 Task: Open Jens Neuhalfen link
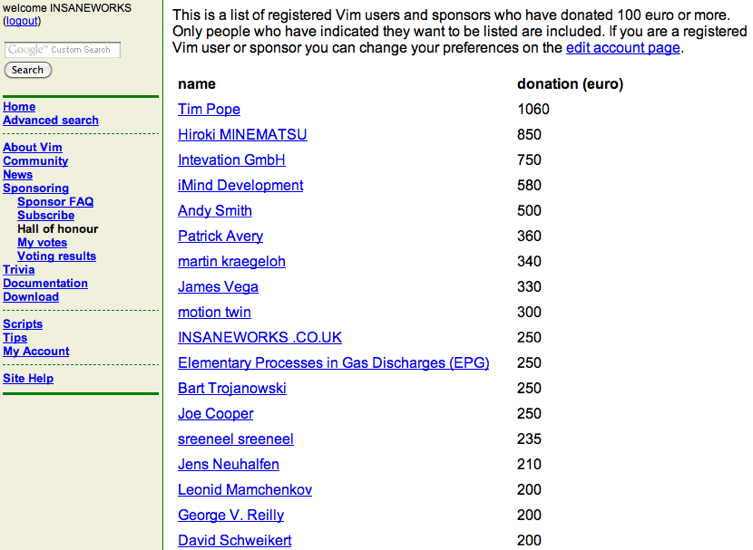[x=229, y=464]
